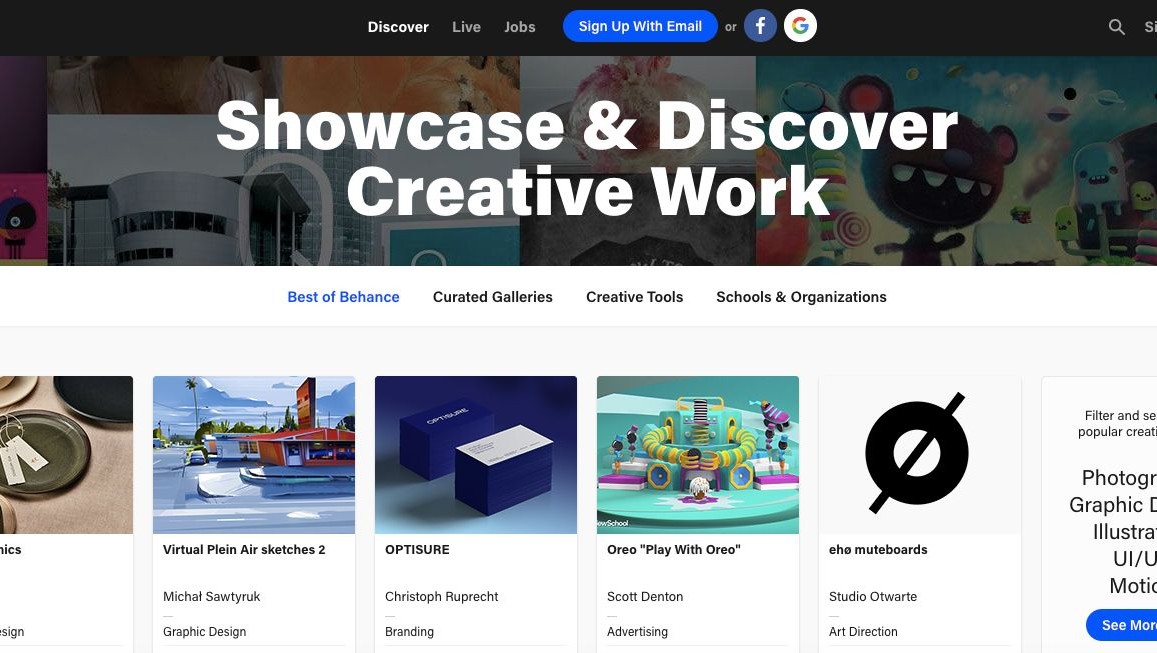This screenshot has width=1157, height=653.
Task: Open search with the magnifier icon
Action: (1116, 27)
